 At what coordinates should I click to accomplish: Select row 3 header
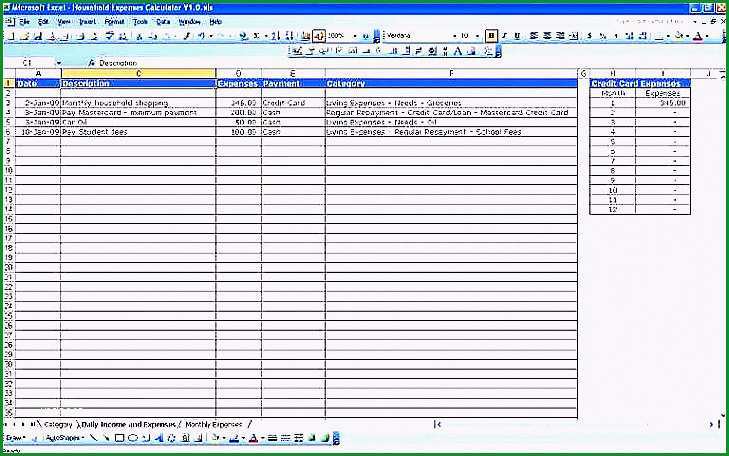coord(9,103)
